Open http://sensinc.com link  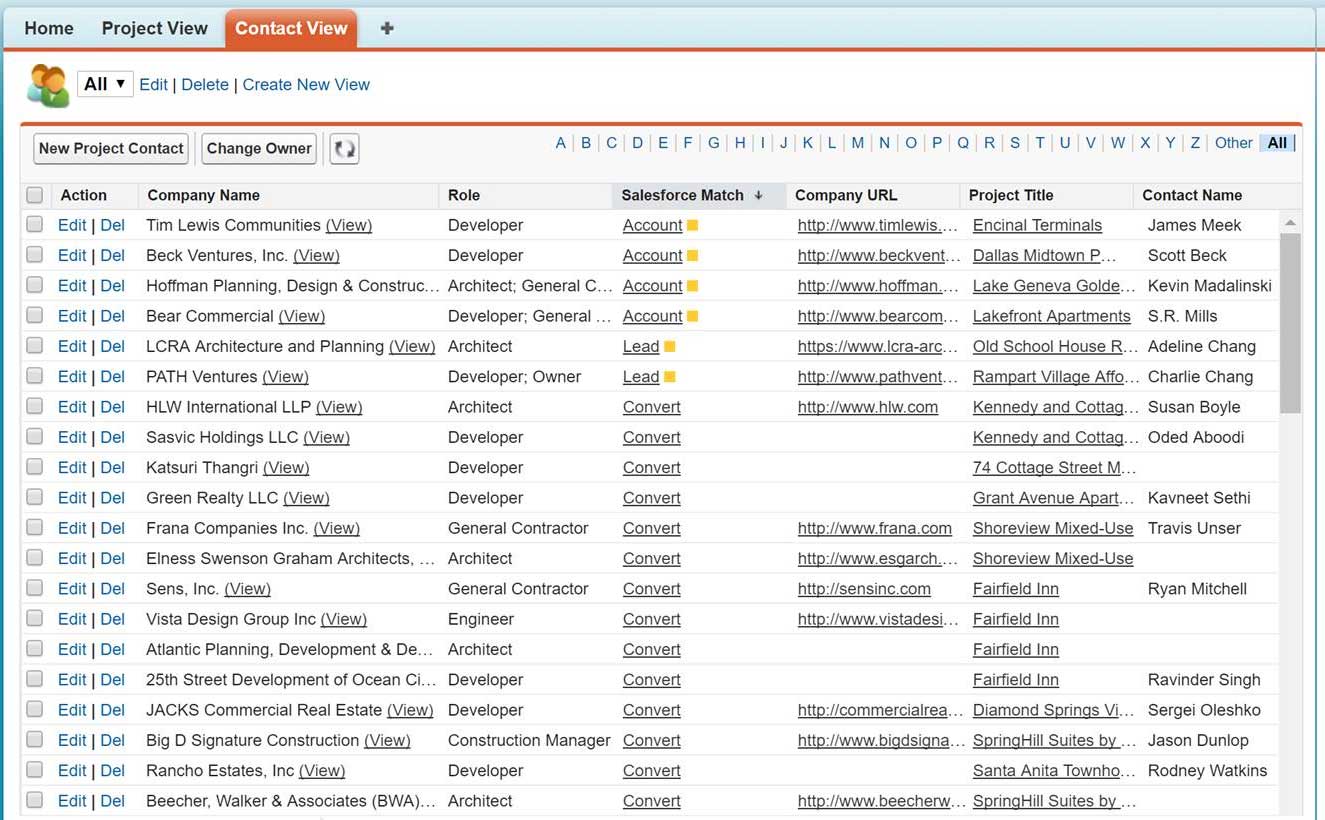click(x=864, y=589)
